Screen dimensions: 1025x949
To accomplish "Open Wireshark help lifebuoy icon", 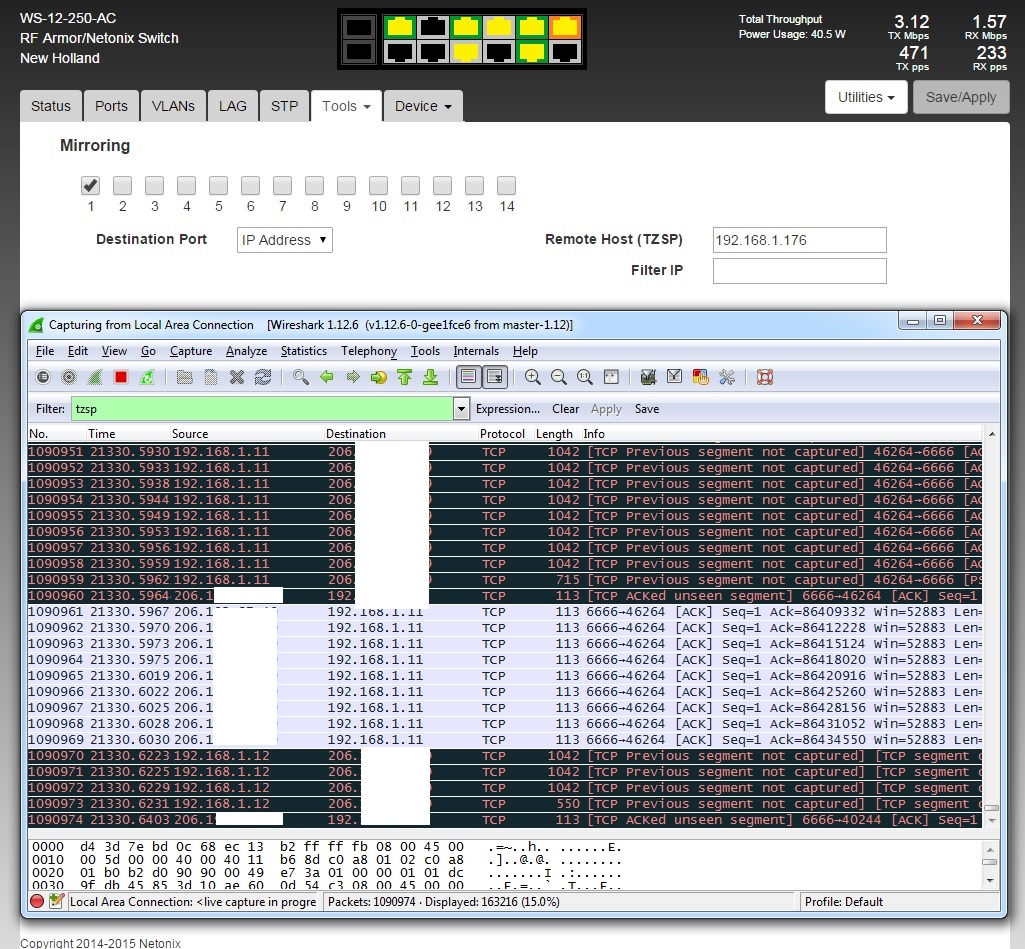I will click(765, 377).
